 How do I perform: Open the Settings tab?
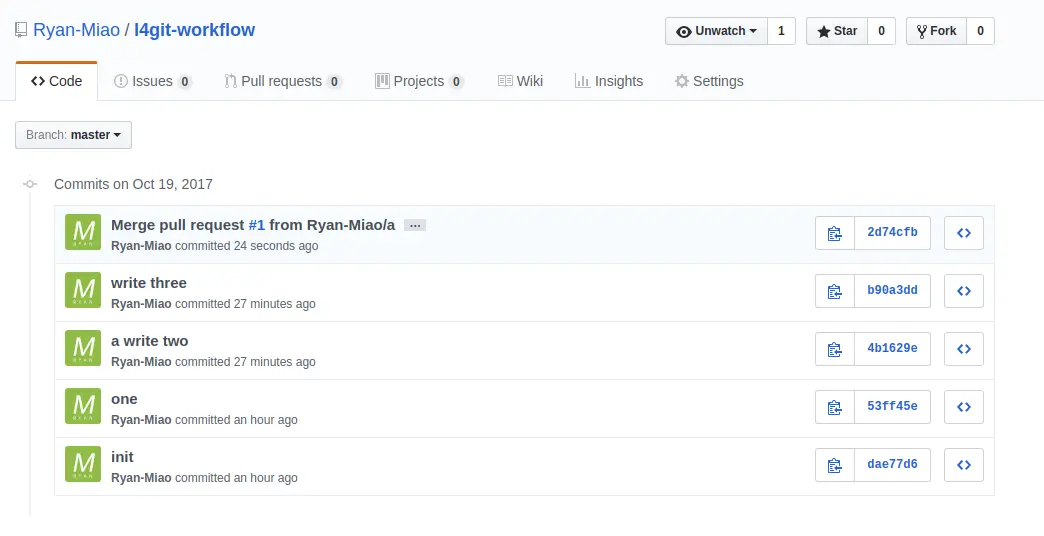[709, 81]
